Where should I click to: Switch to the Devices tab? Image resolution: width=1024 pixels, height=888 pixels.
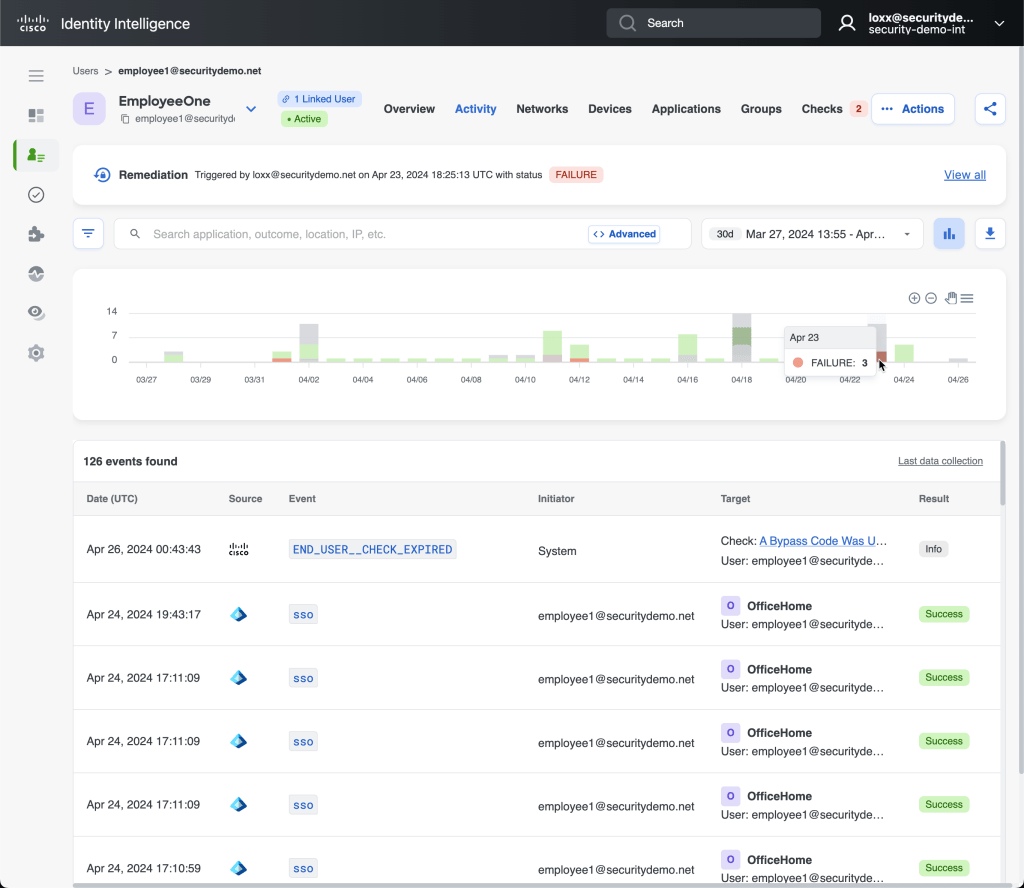tap(609, 109)
